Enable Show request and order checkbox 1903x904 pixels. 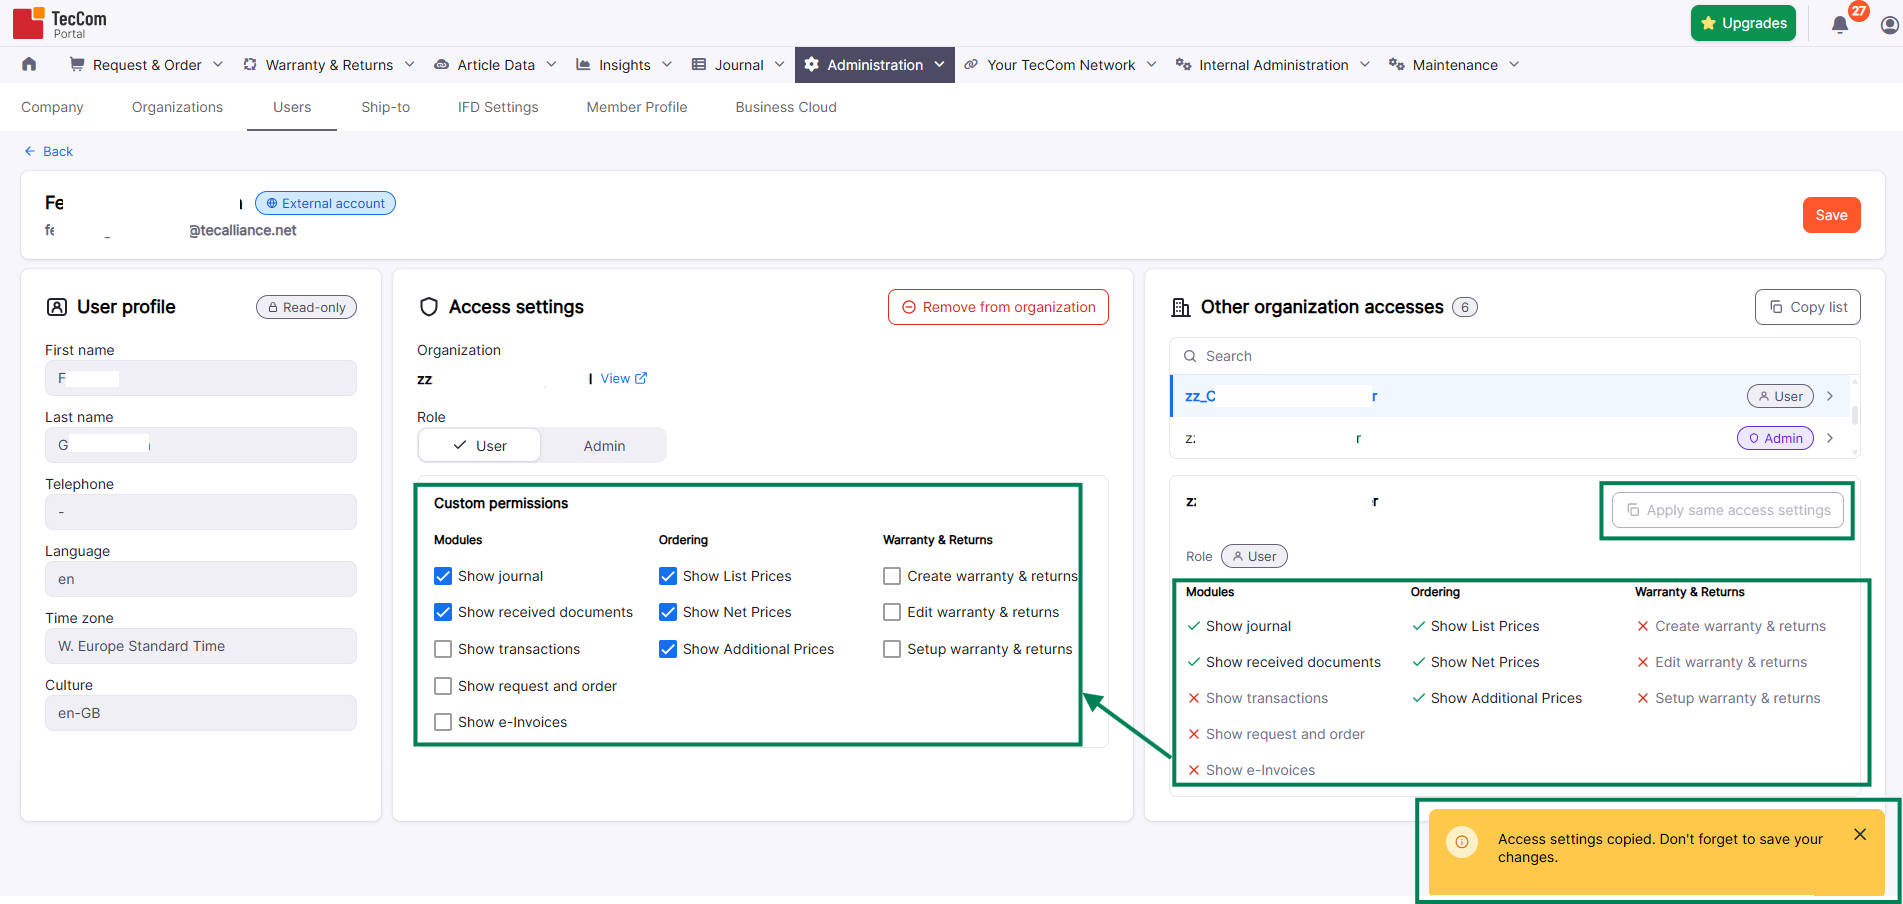[x=443, y=686]
